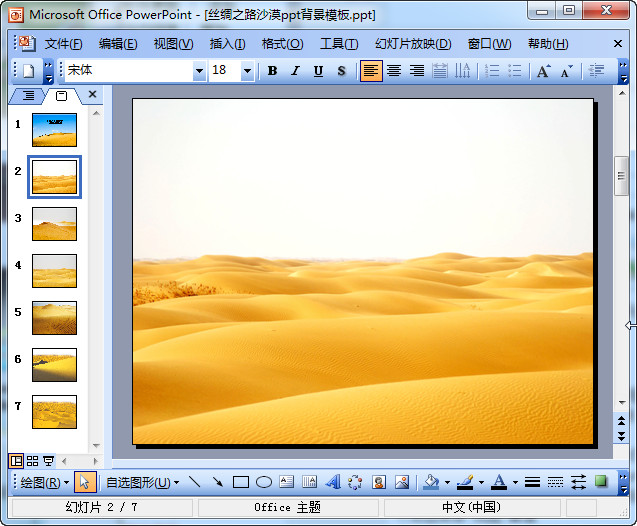The height and width of the screenshot is (526, 637).
Task: Click the New document icon
Action: 28,71
